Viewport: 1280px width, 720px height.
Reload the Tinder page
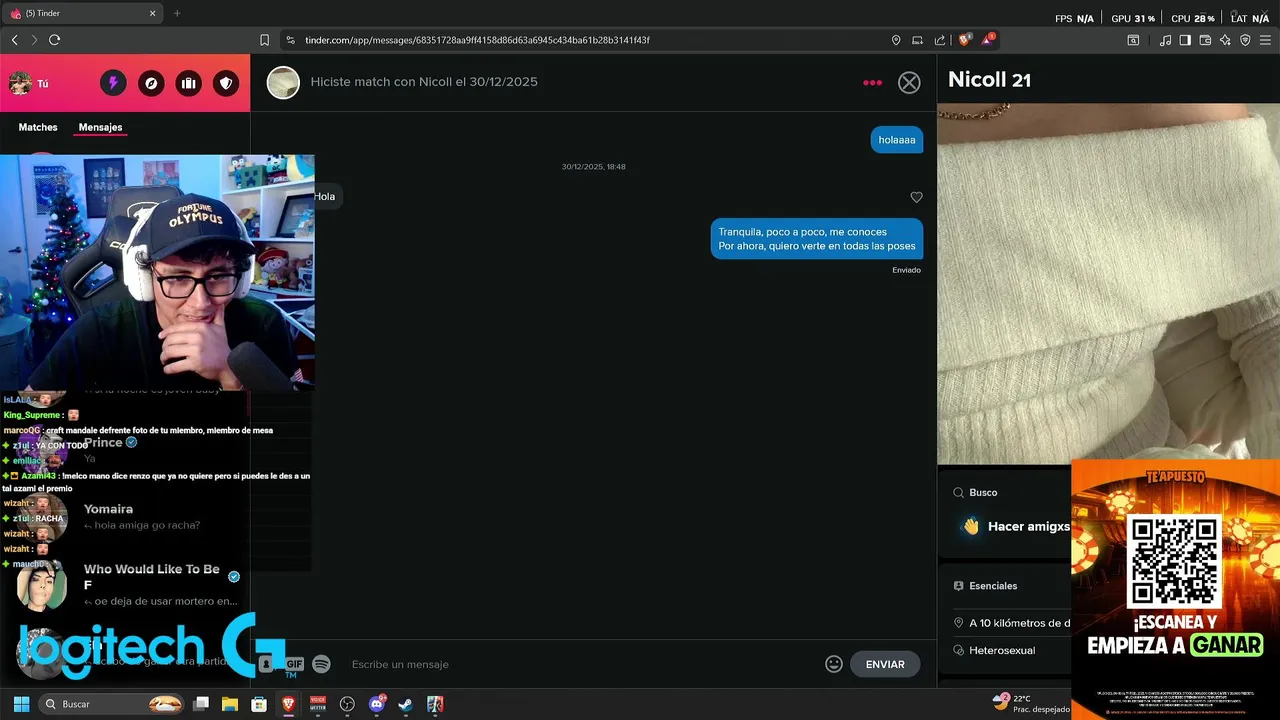tap(54, 40)
